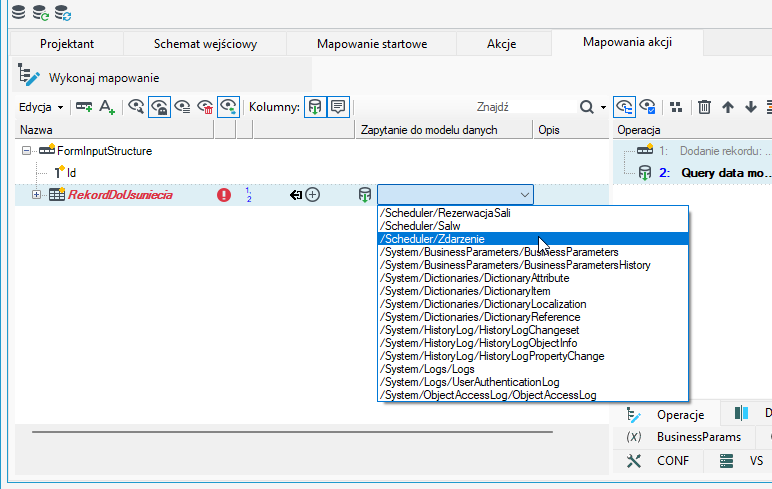Select operation 2 Query data model
This screenshot has height=489, width=772.
click(703, 173)
